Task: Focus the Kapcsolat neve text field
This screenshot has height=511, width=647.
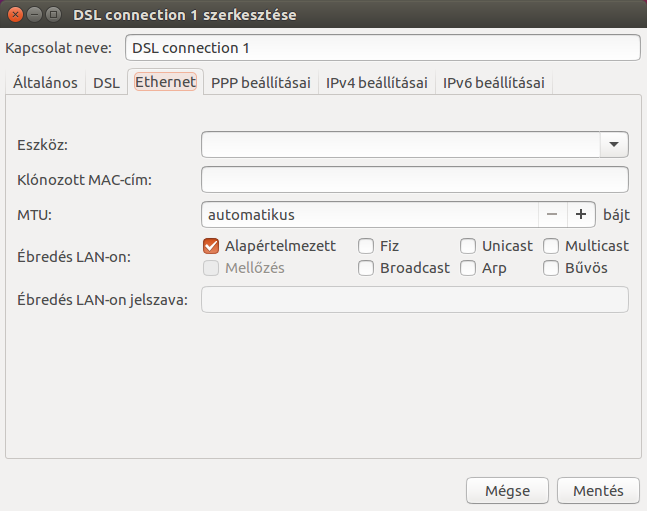Action: [382, 48]
